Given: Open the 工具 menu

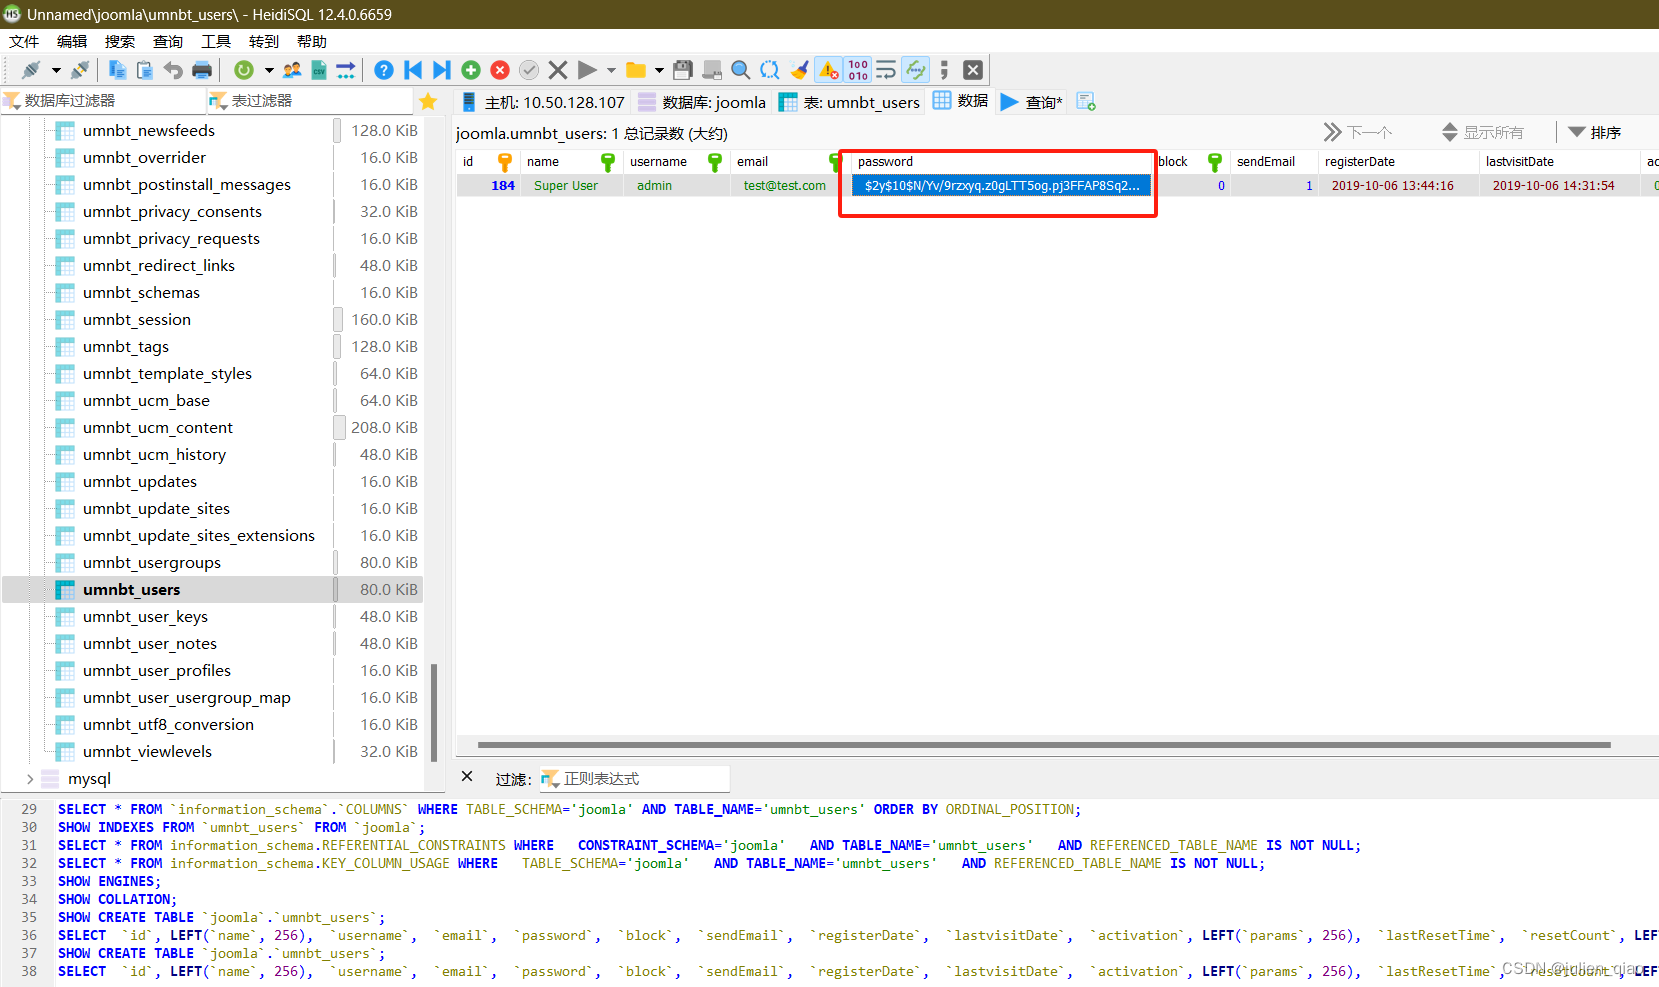Looking at the screenshot, I should coord(216,42).
